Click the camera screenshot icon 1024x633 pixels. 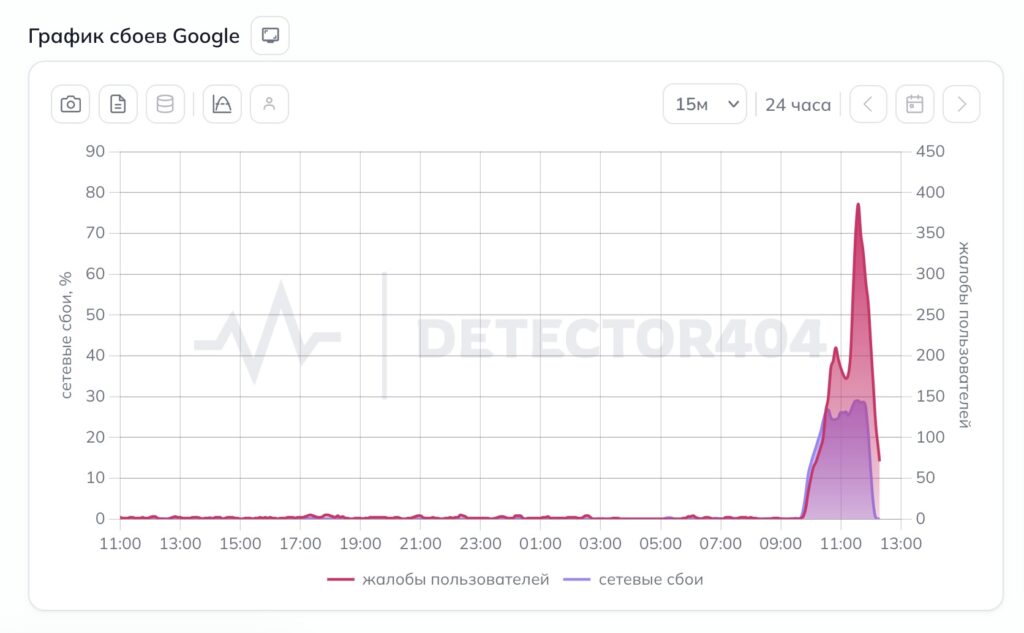click(x=71, y=104)
